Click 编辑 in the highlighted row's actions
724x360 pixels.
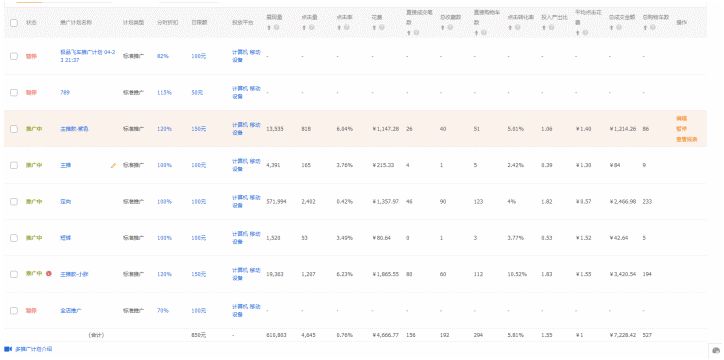[x=682, y=119]
